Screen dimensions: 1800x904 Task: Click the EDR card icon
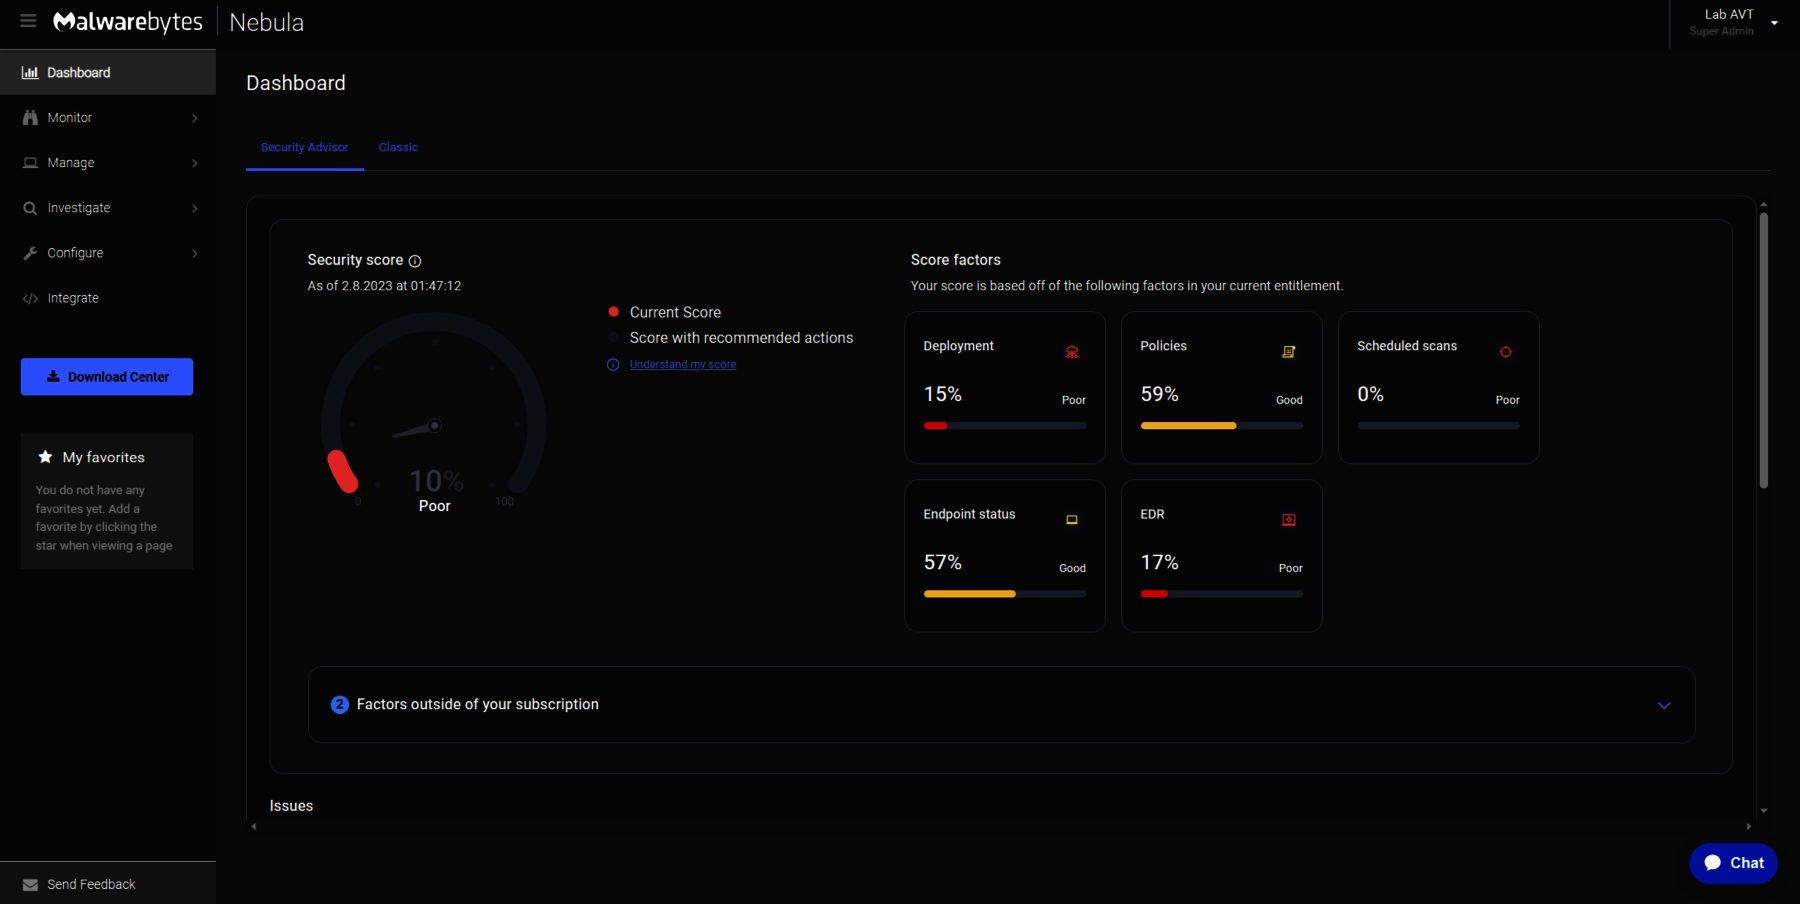click(1289, 520)
